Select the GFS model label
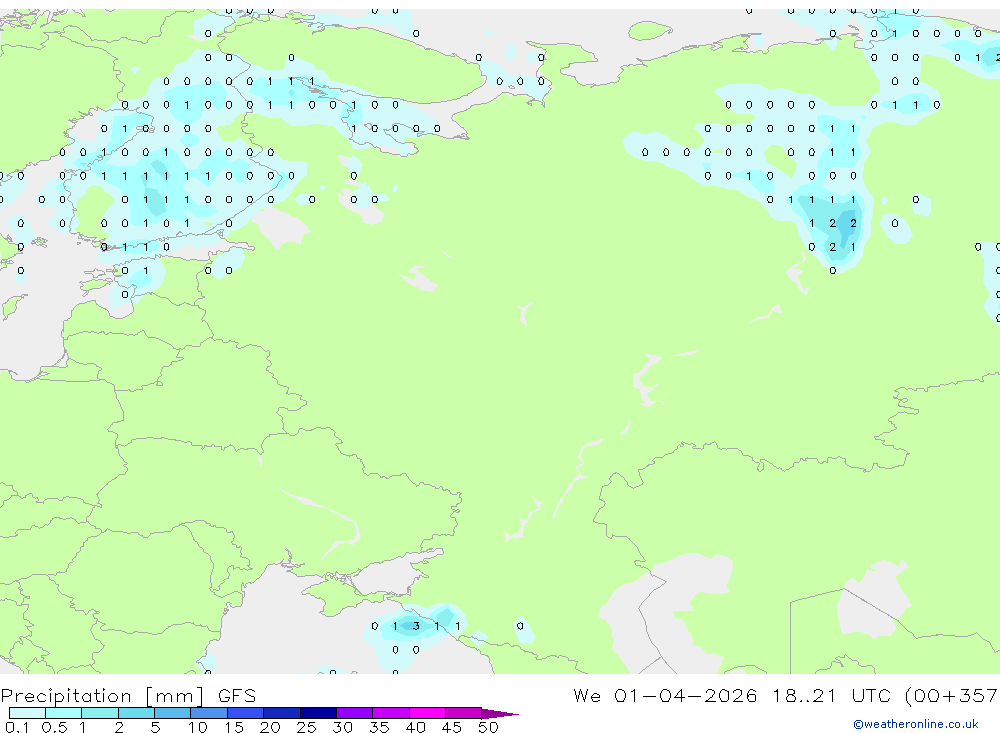1000x733 pixels. (237, 696)
